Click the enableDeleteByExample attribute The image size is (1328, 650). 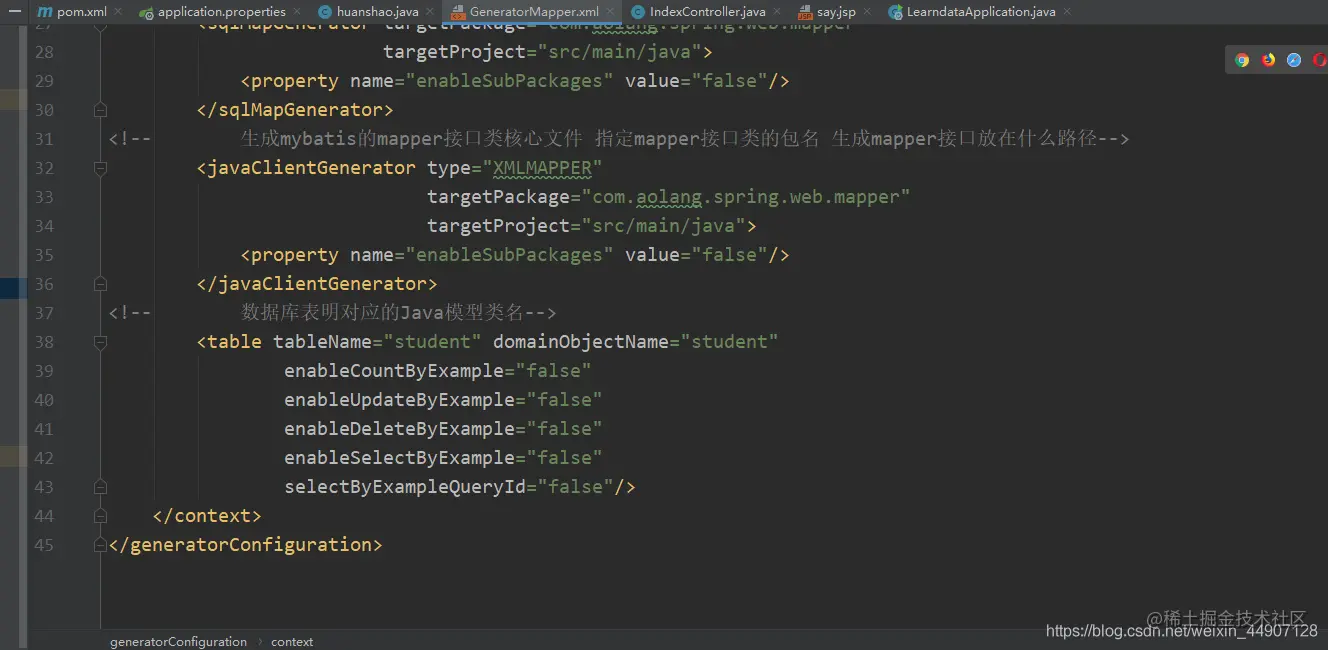400,429
